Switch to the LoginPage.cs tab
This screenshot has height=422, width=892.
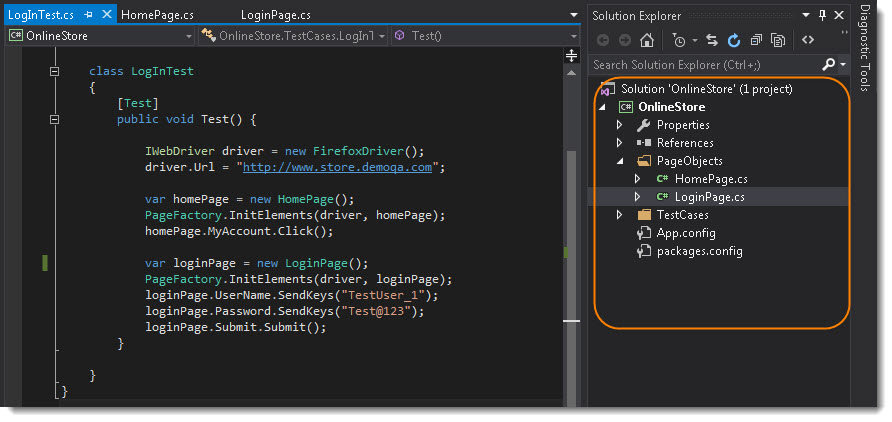[276, 16]
